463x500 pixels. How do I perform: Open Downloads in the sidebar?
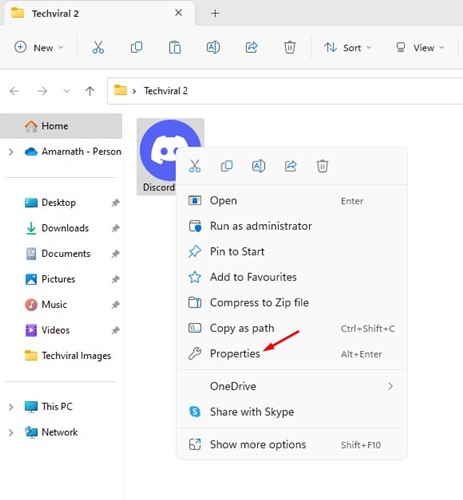pyautogui.click(x=65, y=228)
